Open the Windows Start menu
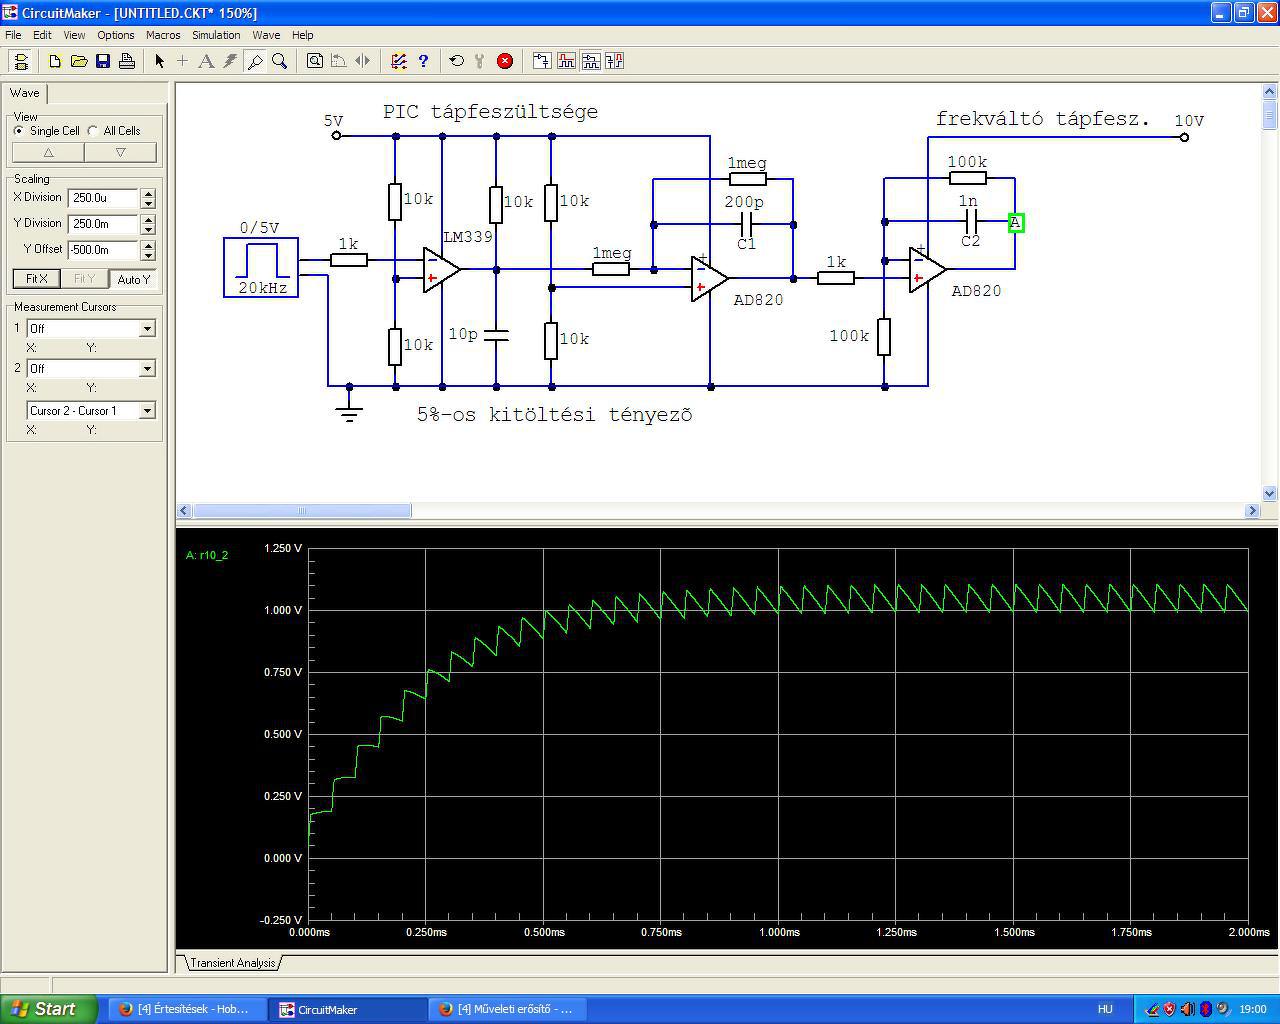The image size is (1280, 1024). (x=49, y=1009)
